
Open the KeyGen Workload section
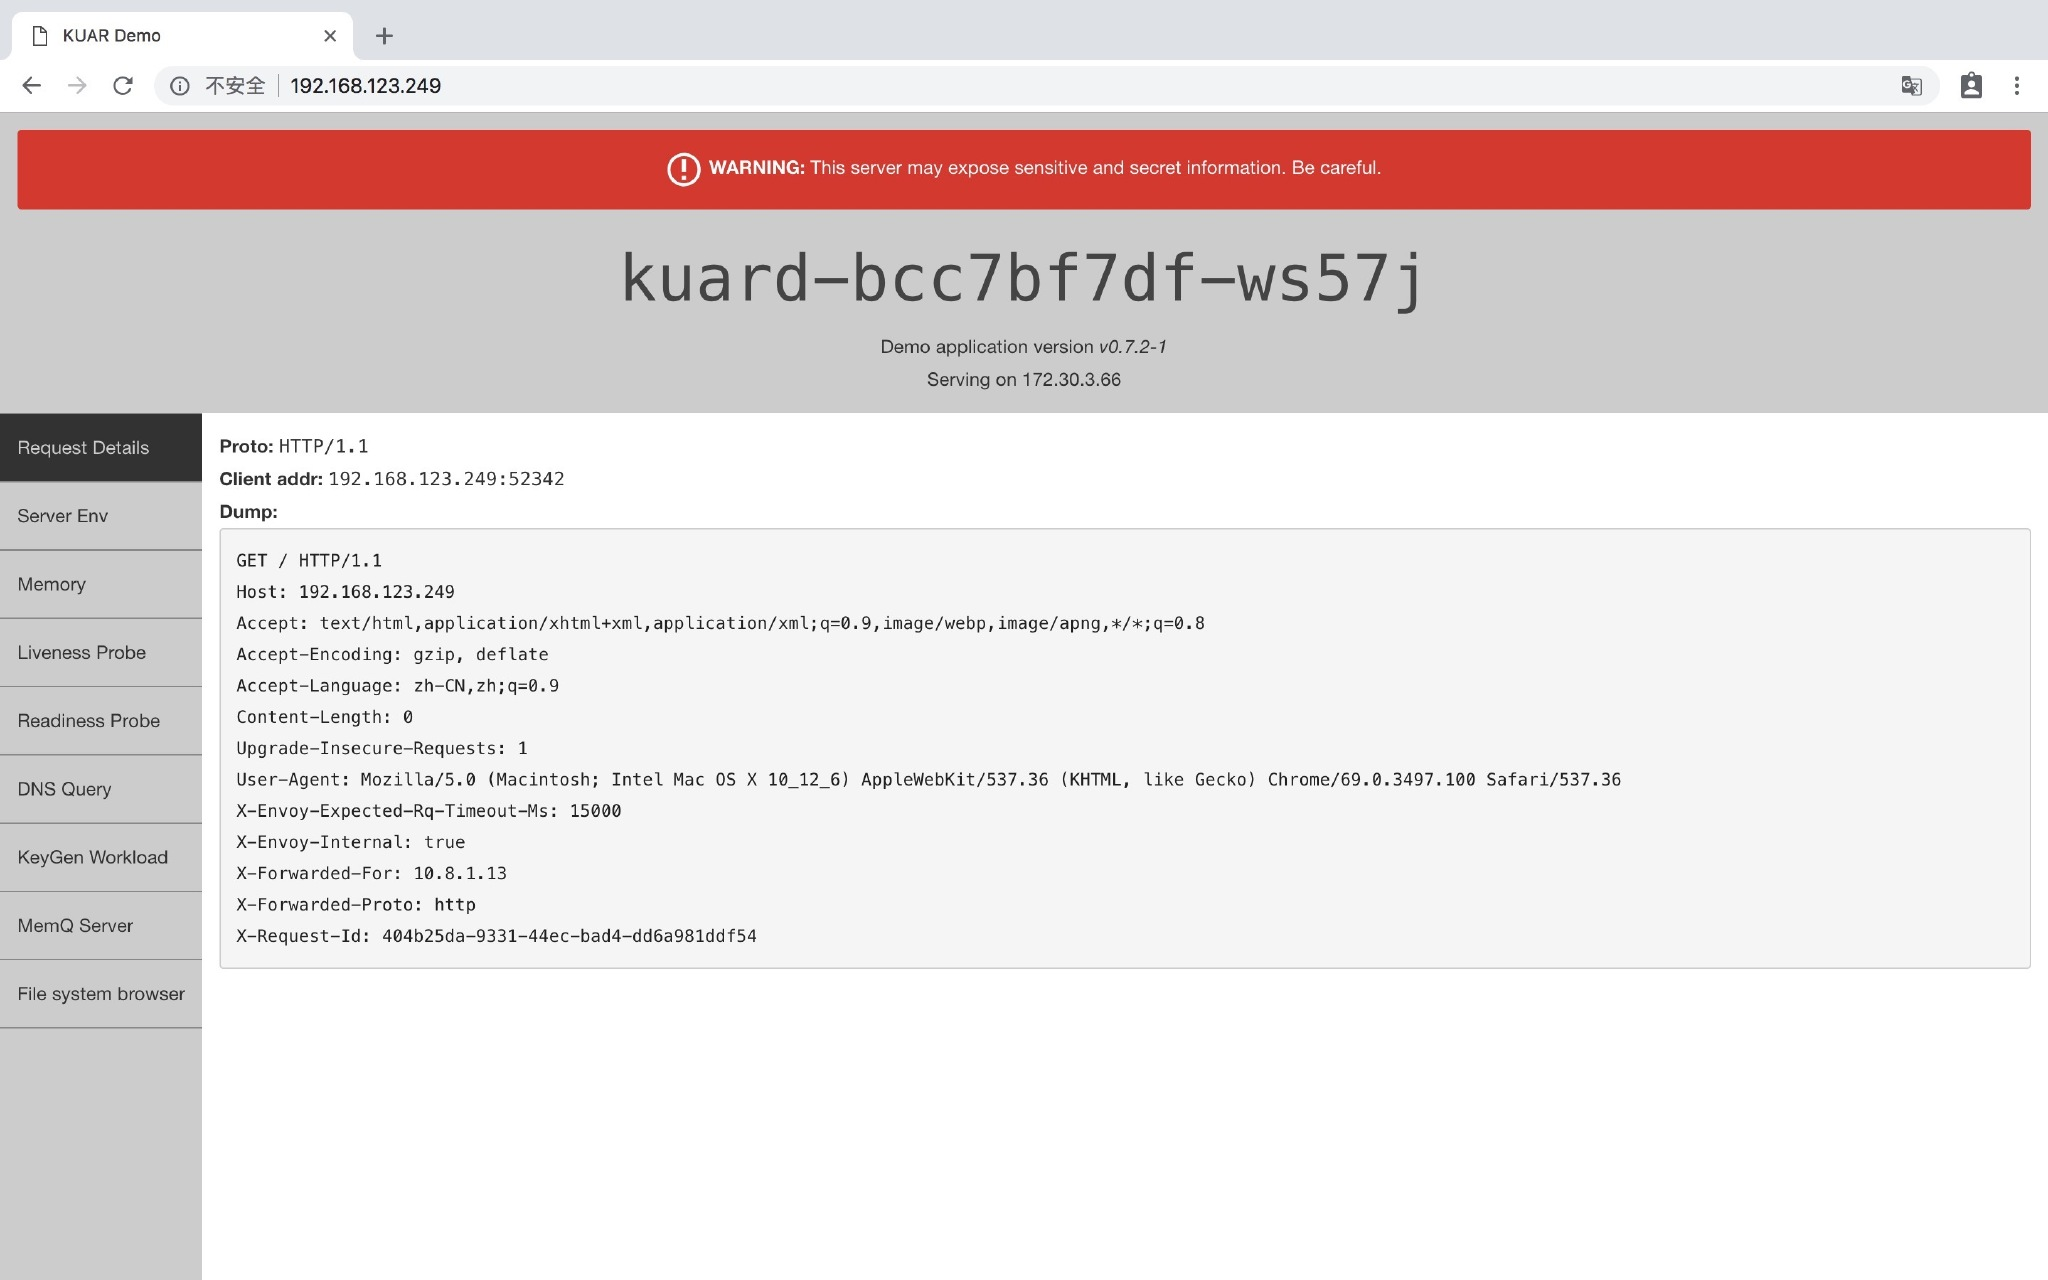[x=100, y=857]
